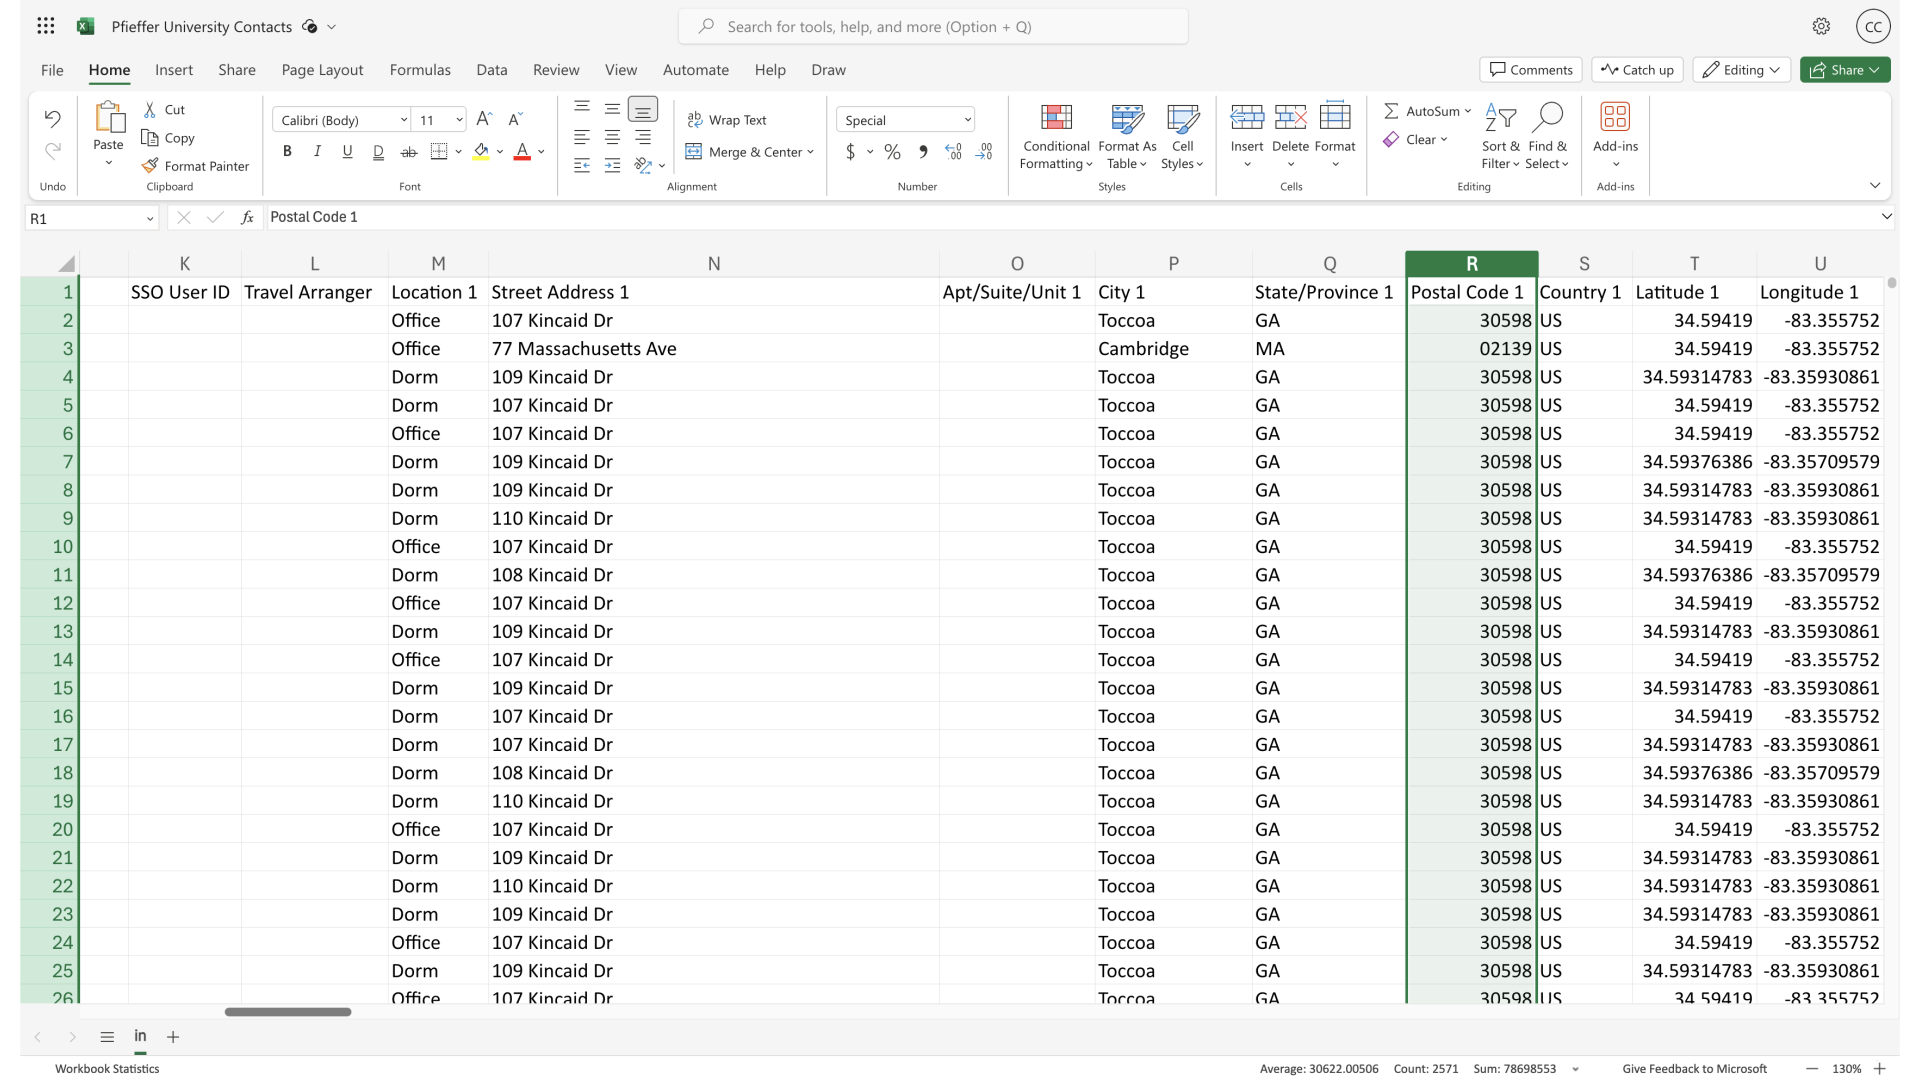Switch to the Formulas ribbon tab
The image size is (1920, 1080).
pyautogui.click(x=420, y=70)
